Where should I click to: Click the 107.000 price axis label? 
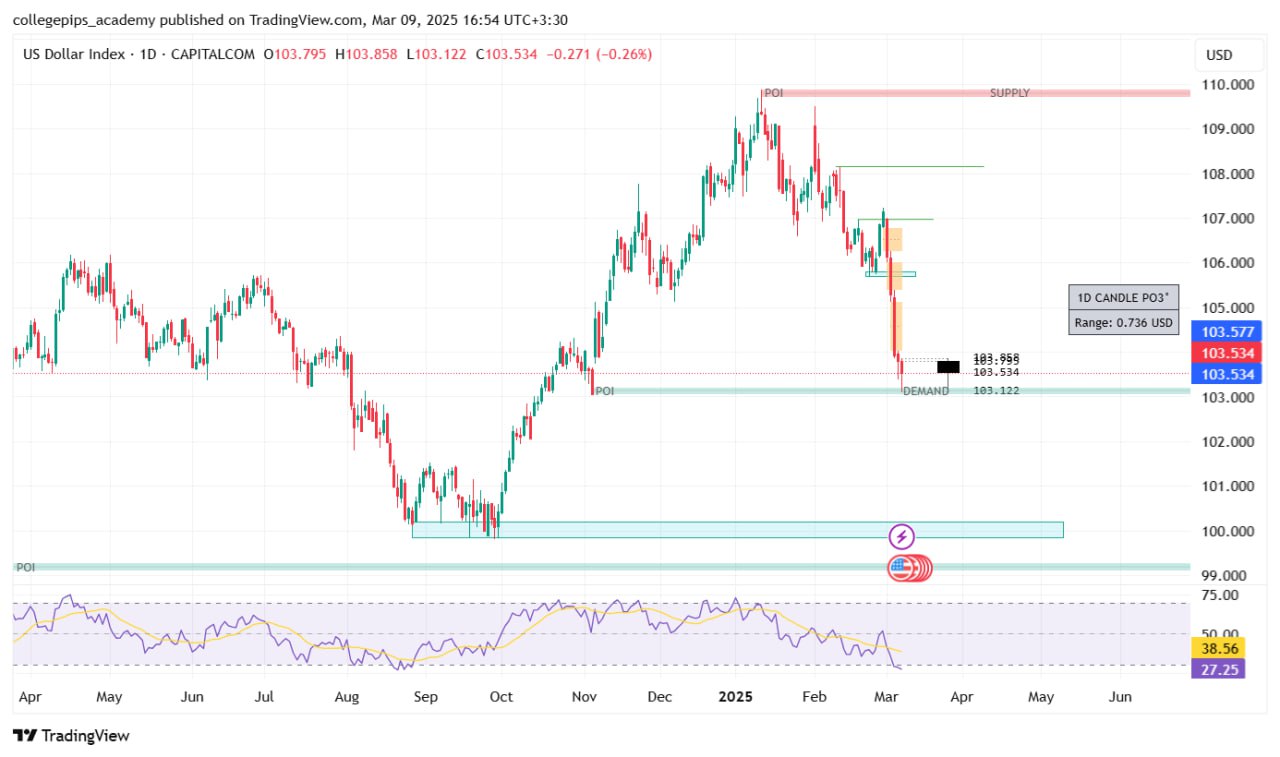1227,219
